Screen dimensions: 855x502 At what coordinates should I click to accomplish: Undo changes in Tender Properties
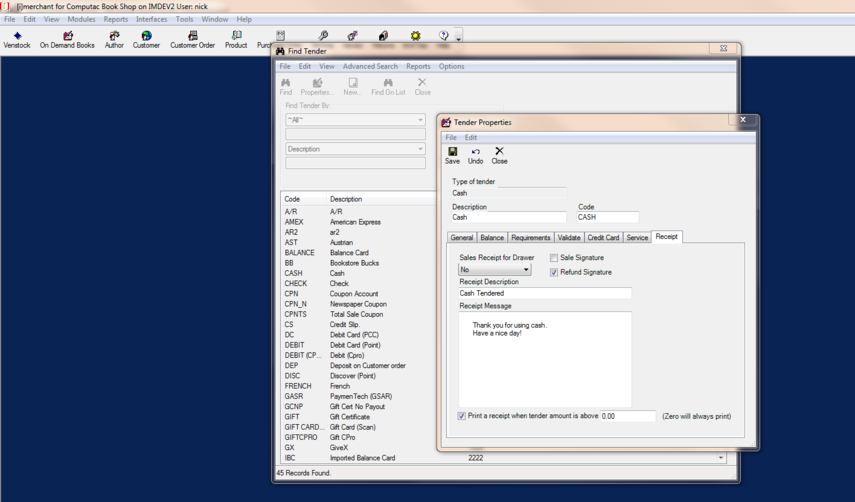(x=475, y=155)
